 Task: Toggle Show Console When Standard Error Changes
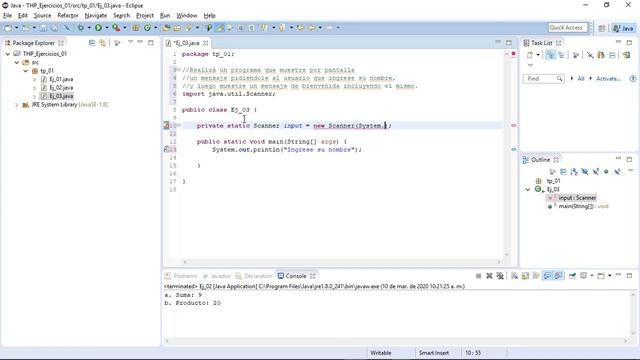pyautogui.click(x=558, y=276)
